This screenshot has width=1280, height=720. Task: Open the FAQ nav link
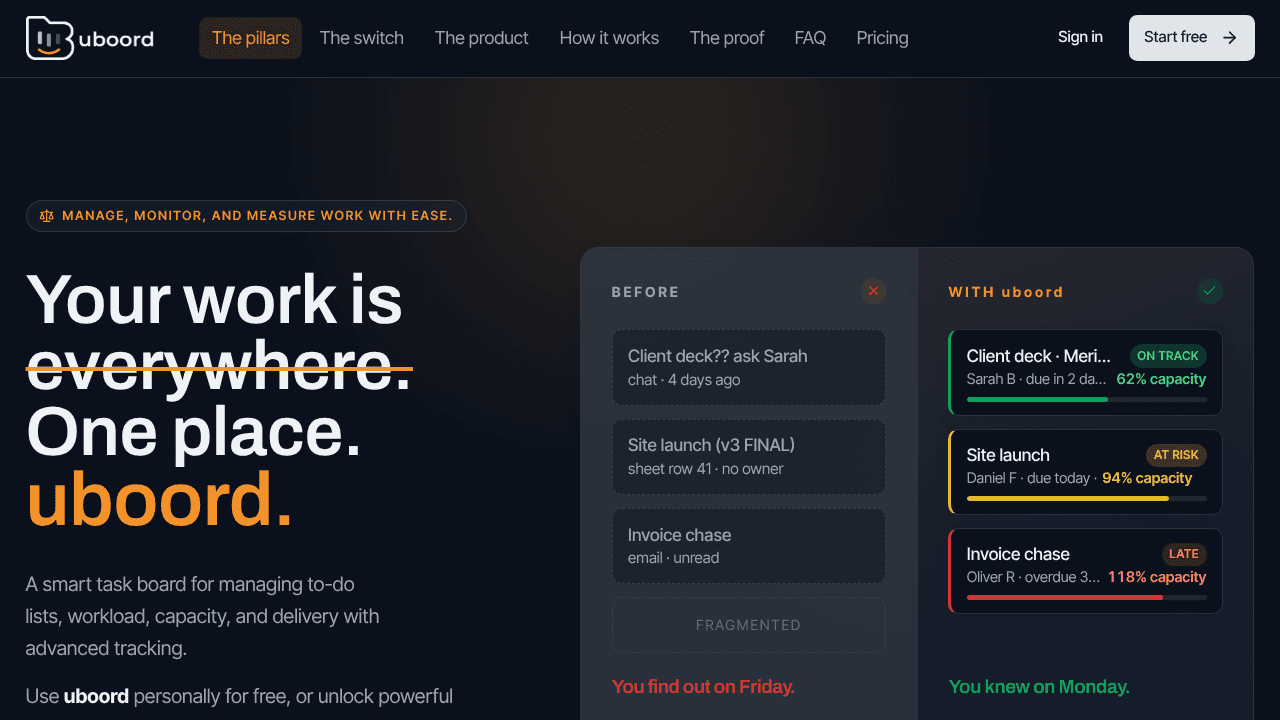click(810, 38)
